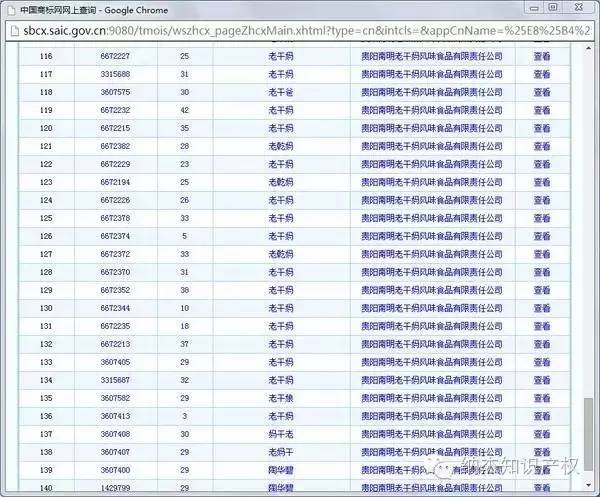The height and width of the screenshot is (497, 600).
Task: Click 查看 link in row 127
Action: coord(541,254)
